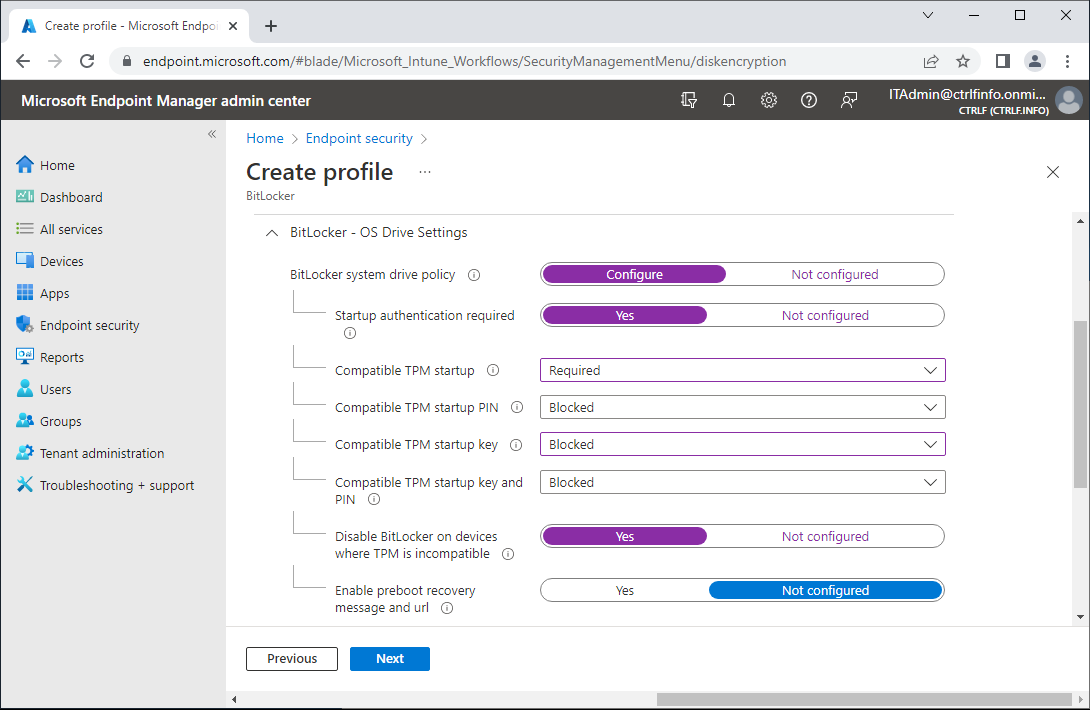The image size is (1090, 710).
Task: Show info tooltip for Compatible TPM startup
Action: 492,370
